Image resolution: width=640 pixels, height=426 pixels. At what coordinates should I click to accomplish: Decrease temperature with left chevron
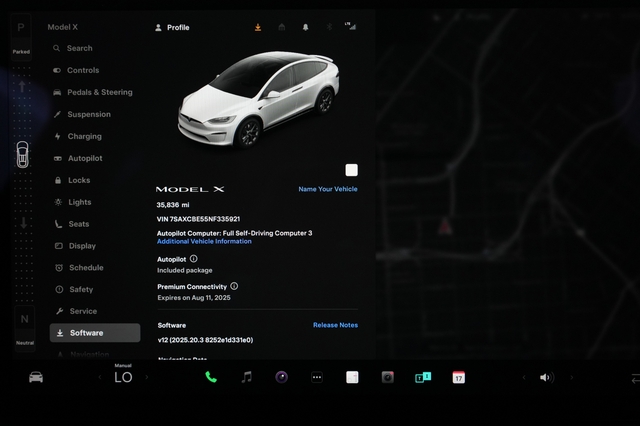100,377
